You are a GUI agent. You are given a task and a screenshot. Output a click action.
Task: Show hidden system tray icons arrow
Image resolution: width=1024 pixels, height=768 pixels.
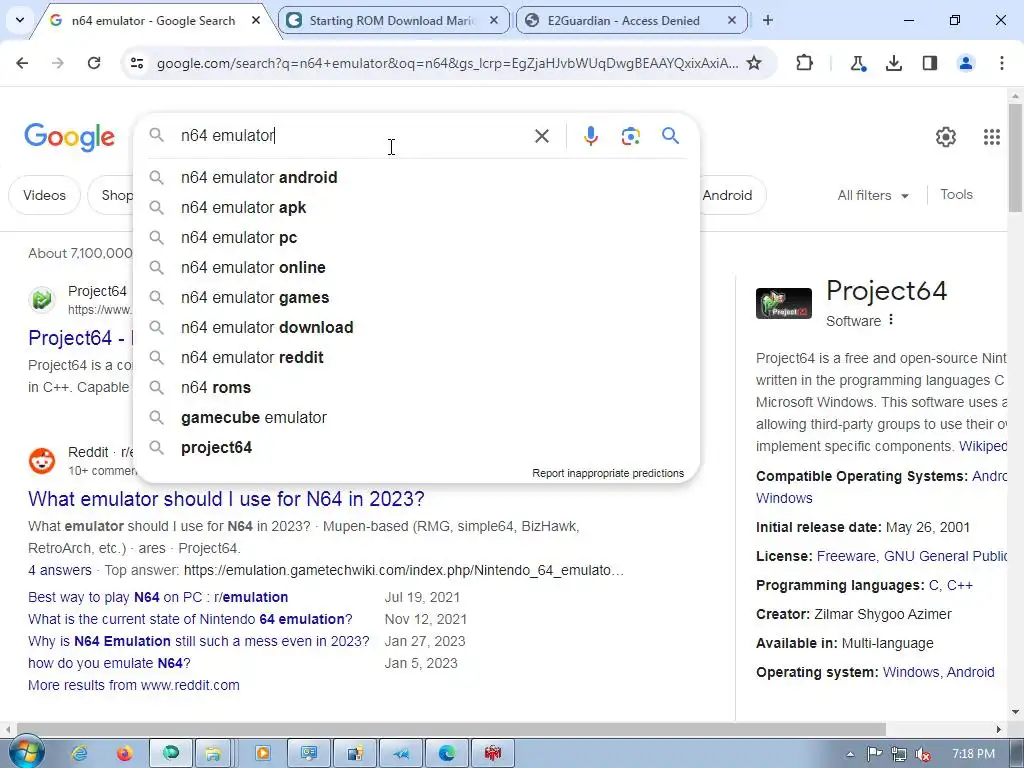pos(850,754)
